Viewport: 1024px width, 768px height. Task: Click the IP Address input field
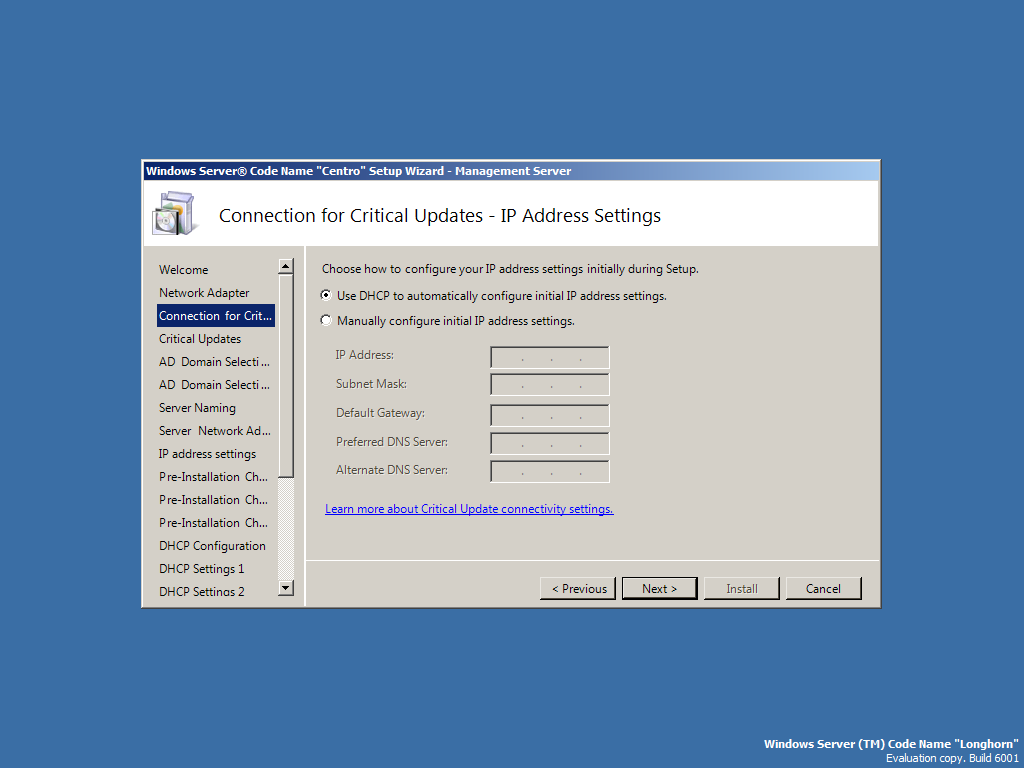click(549, 358)
